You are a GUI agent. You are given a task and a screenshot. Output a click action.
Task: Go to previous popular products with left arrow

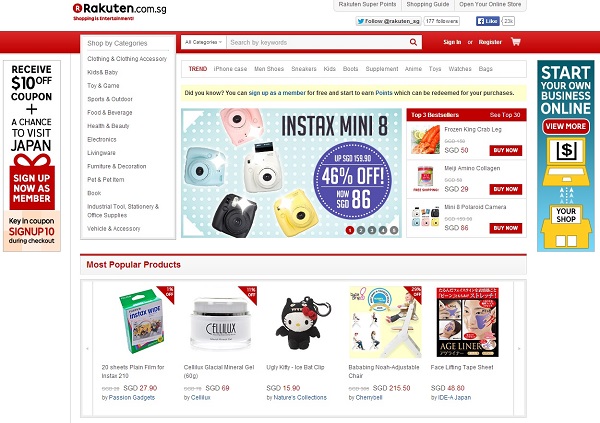point(87,348)
